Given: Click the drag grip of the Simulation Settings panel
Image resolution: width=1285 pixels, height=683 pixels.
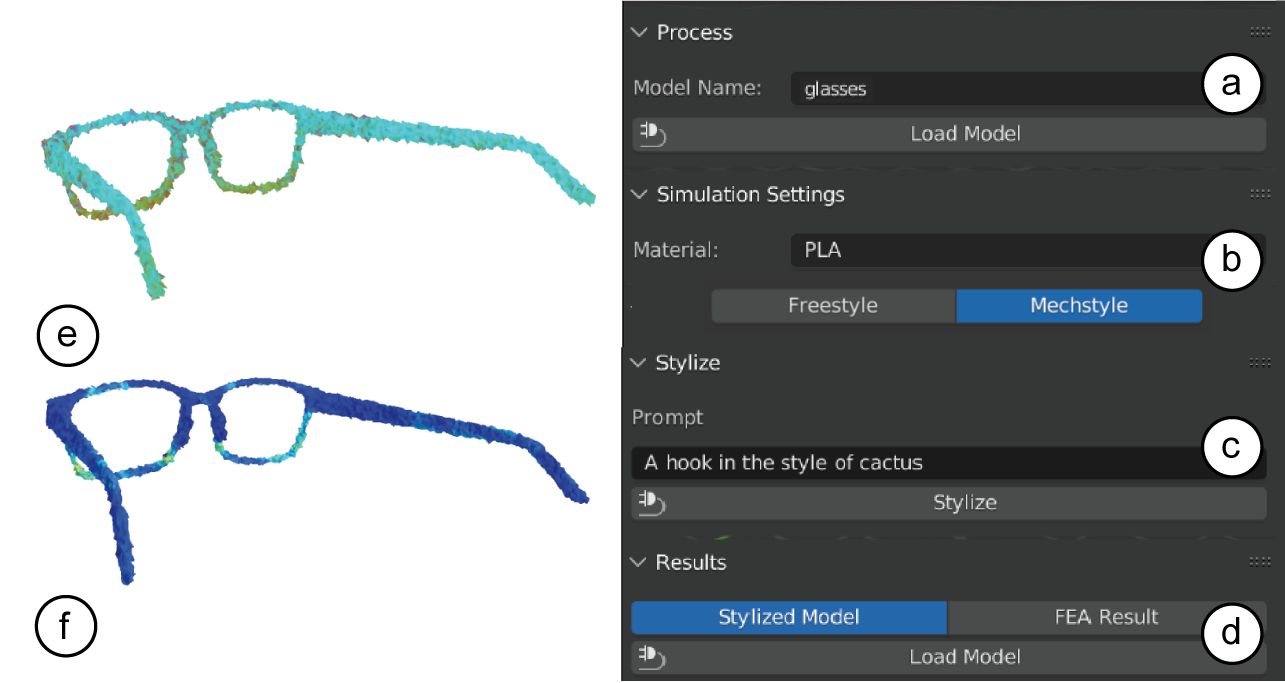Looking at the screenshot, I should (1262, 193).
